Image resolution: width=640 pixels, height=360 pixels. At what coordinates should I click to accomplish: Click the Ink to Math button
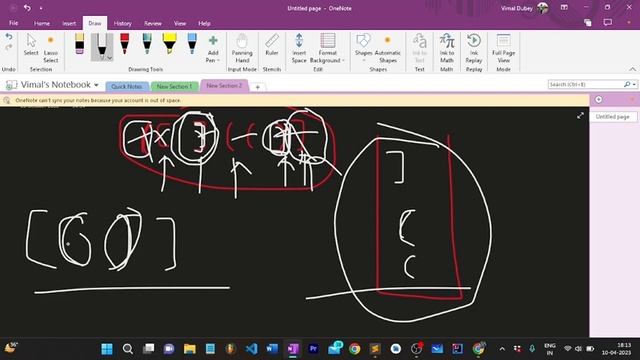[447, 49]
